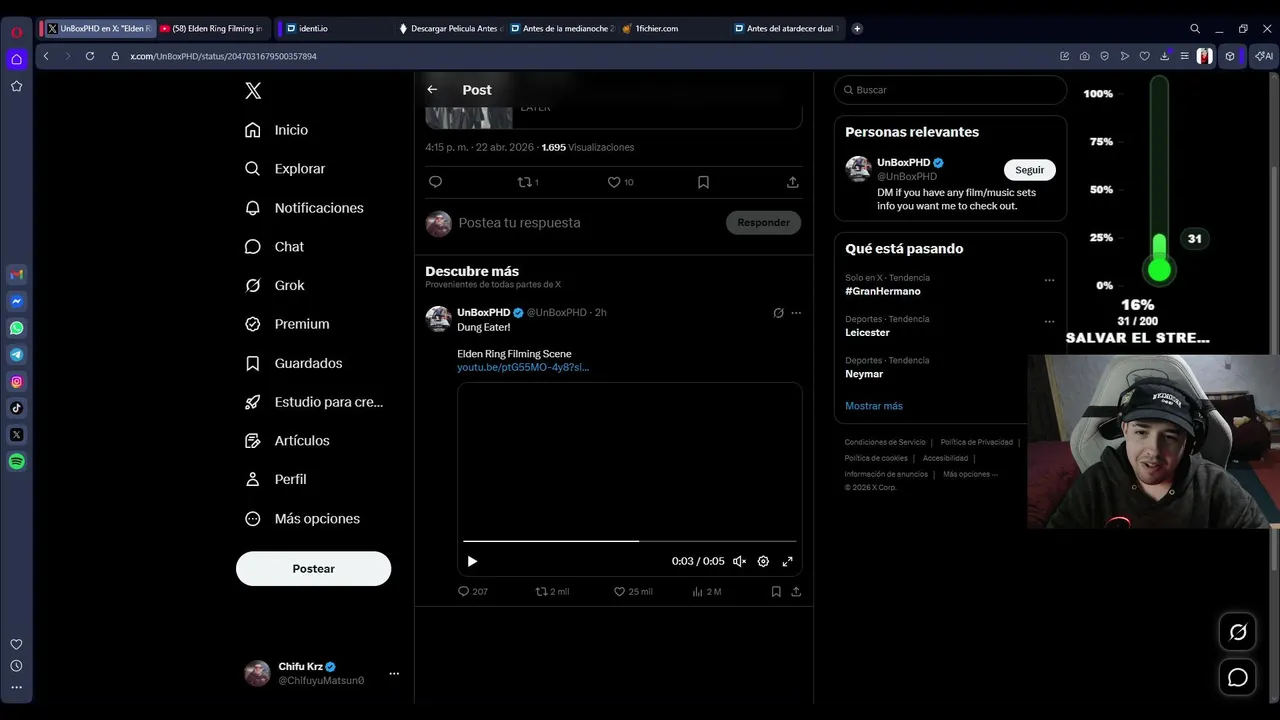Like the main post with 10 likes
Viewport: 1280px width, 720px height.
pos(620,182)
